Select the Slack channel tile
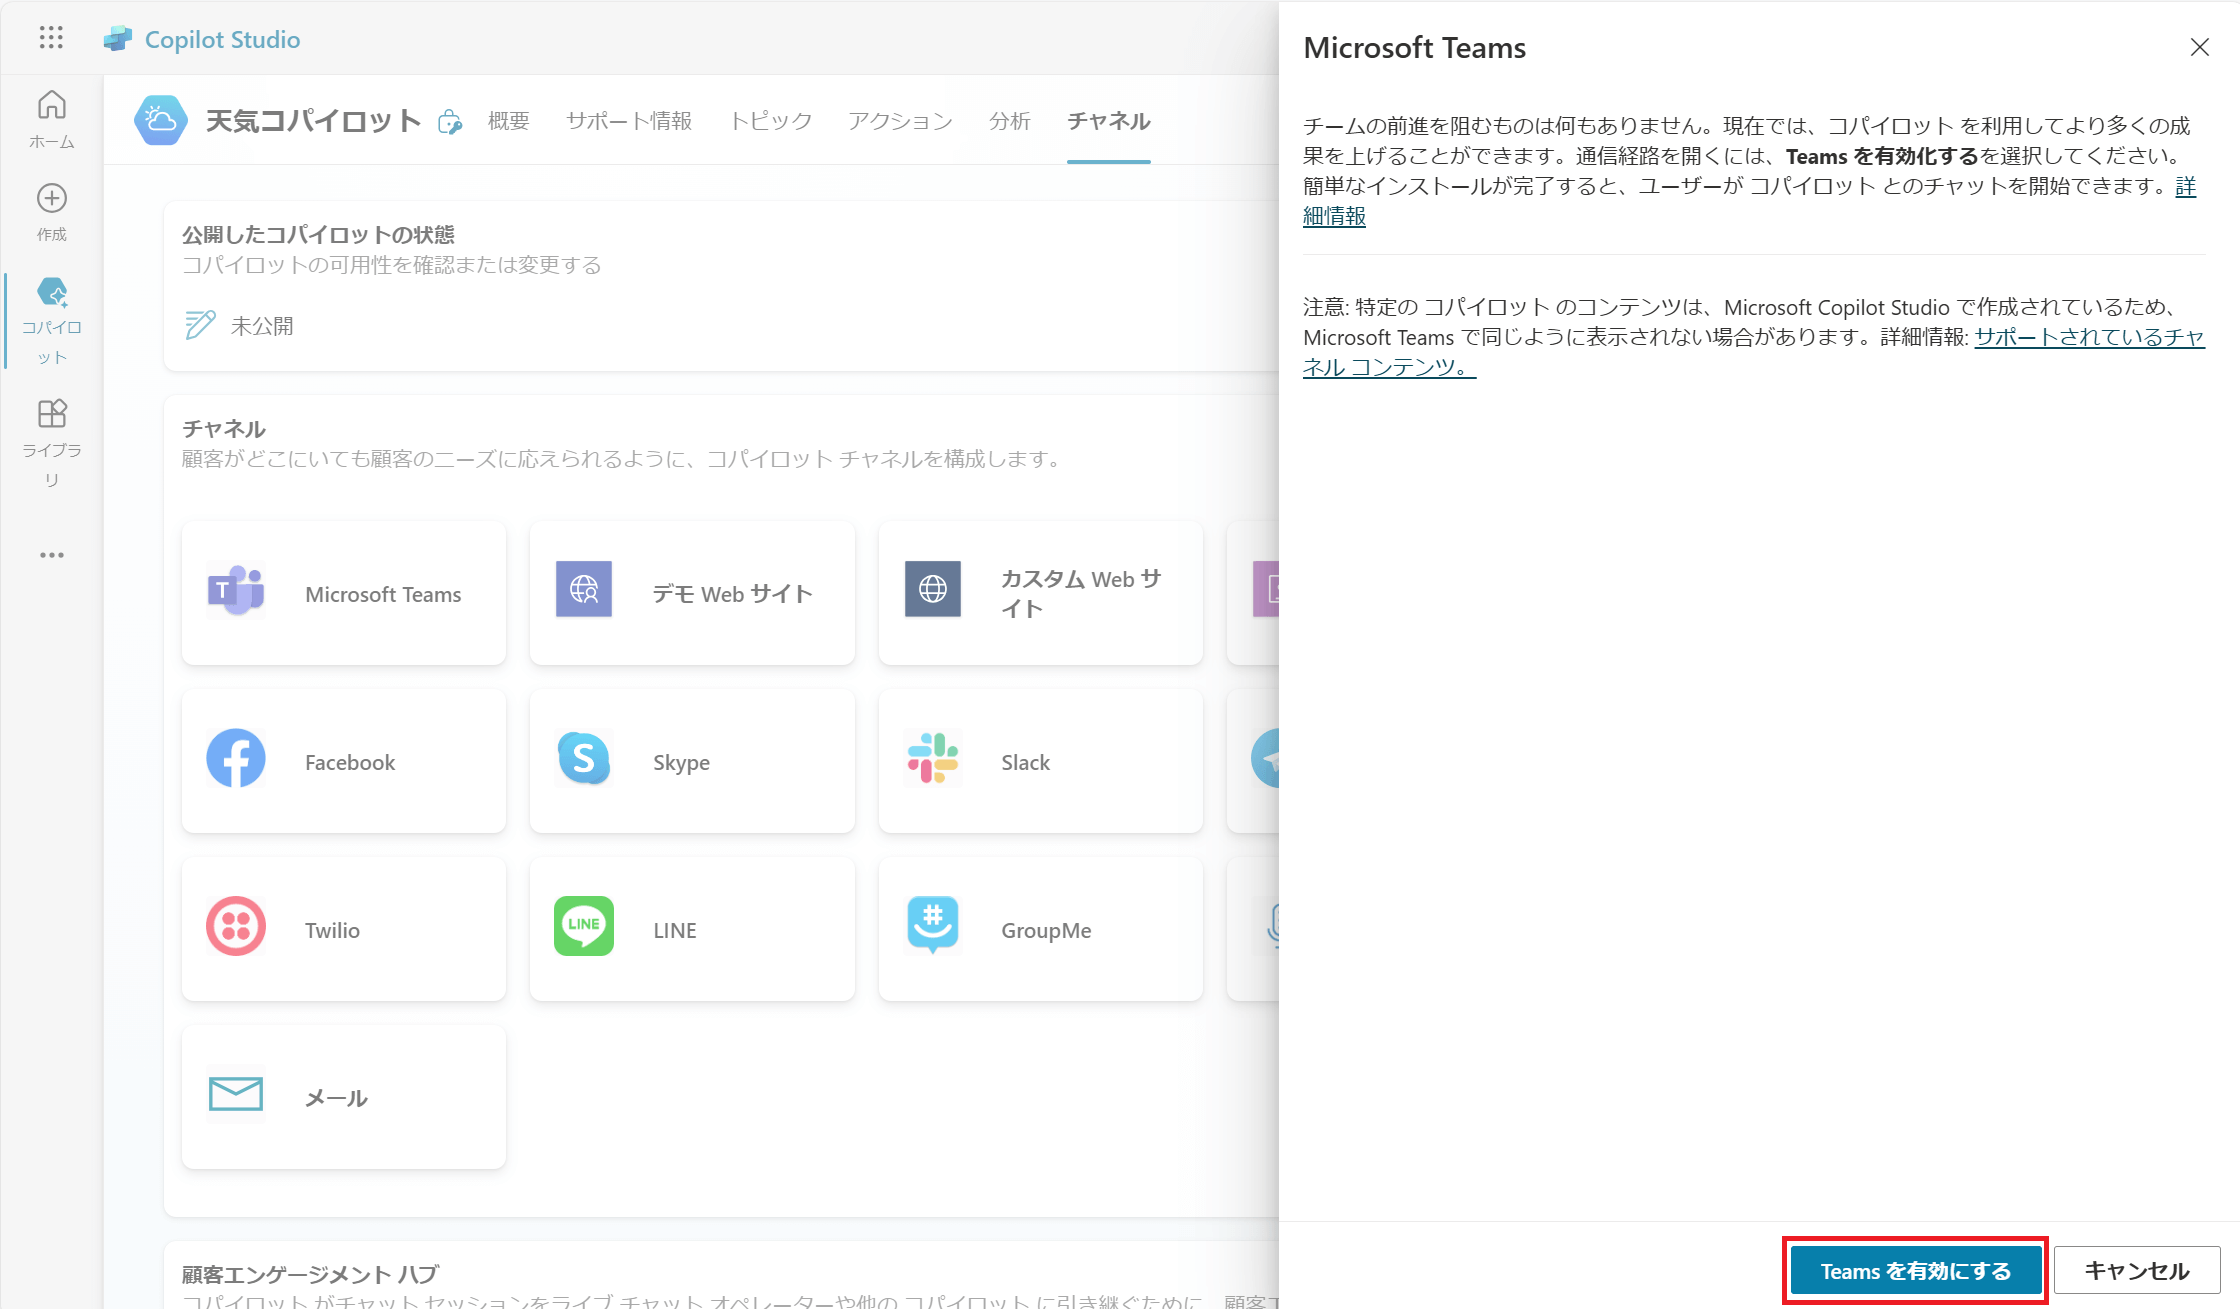The width and height of the screenshot is (2240, 1309). tap(1040, 761)
